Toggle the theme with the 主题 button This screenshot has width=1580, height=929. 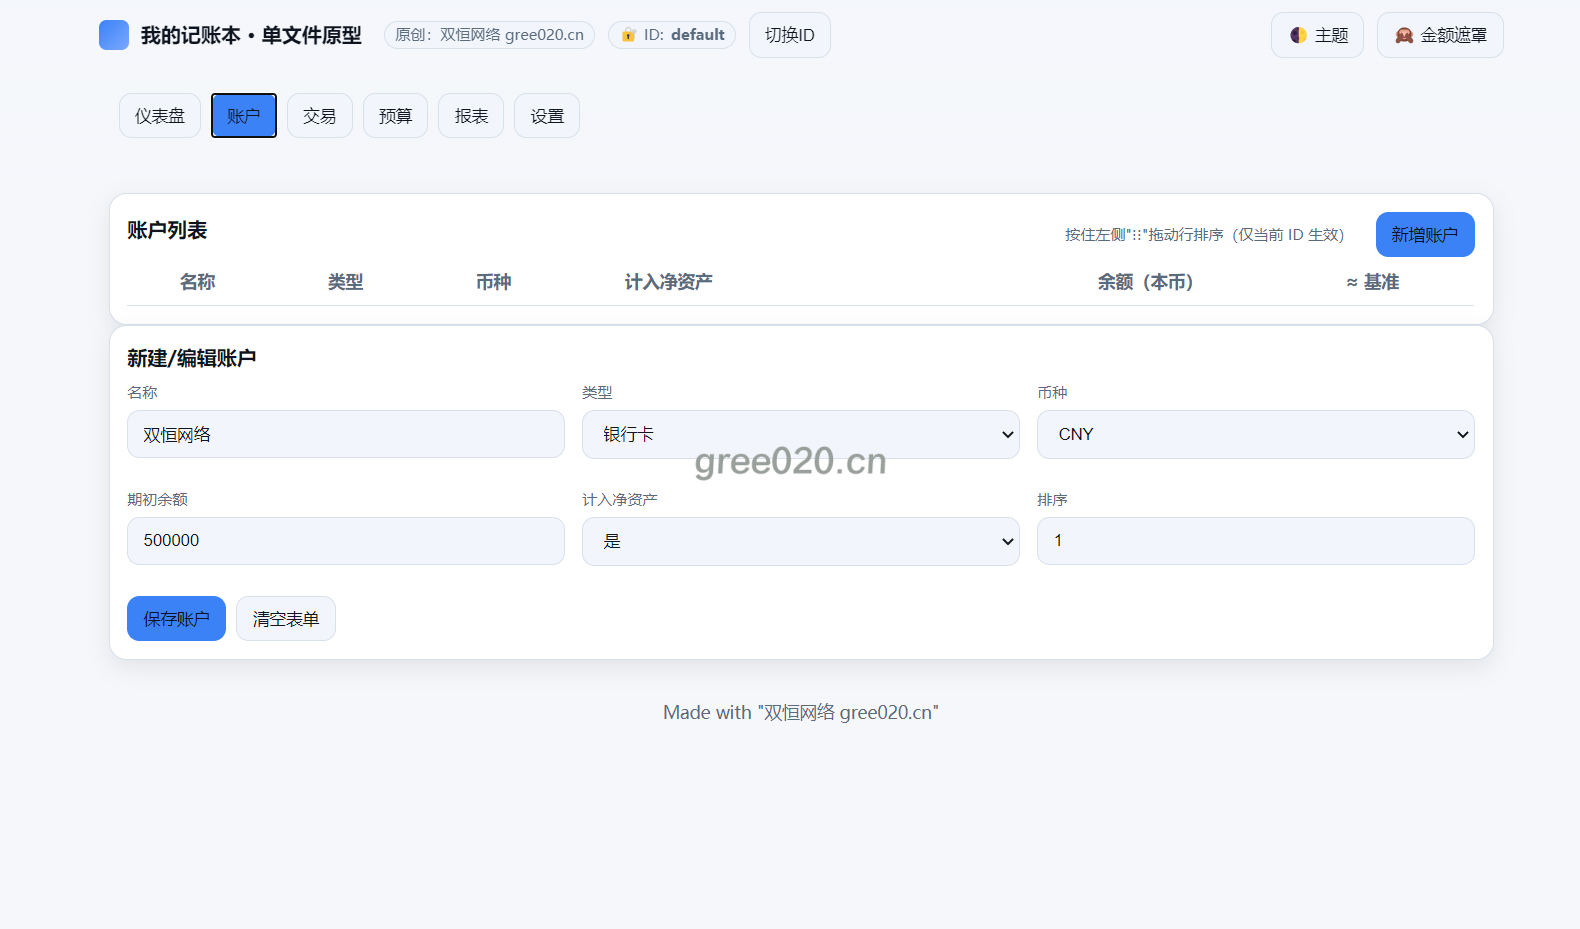(1317, 35)
